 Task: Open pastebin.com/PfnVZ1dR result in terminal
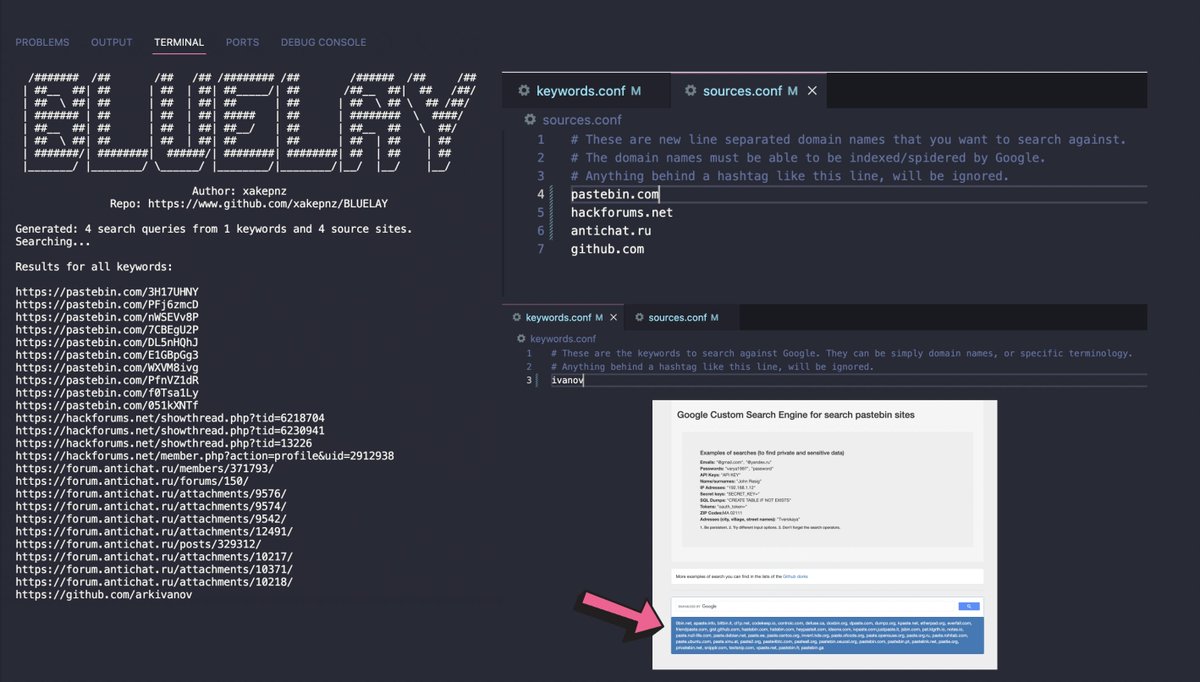(x=107, y=380)
